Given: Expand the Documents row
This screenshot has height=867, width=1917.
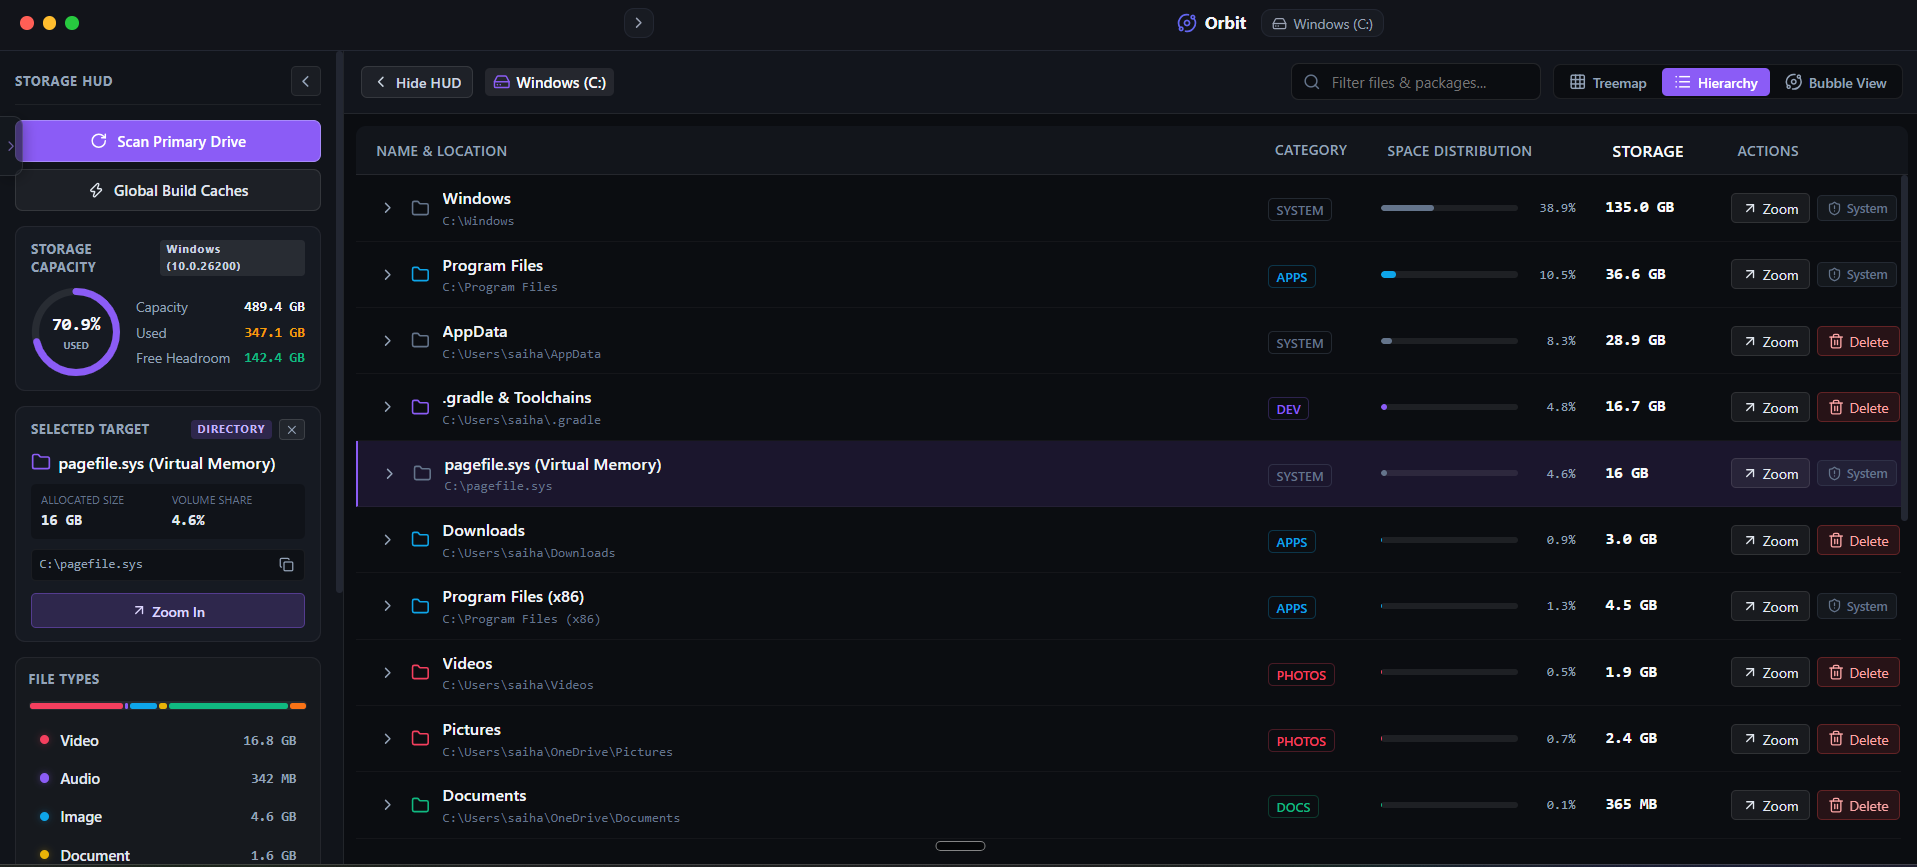Looking at the screenshot, I should 387,805.
